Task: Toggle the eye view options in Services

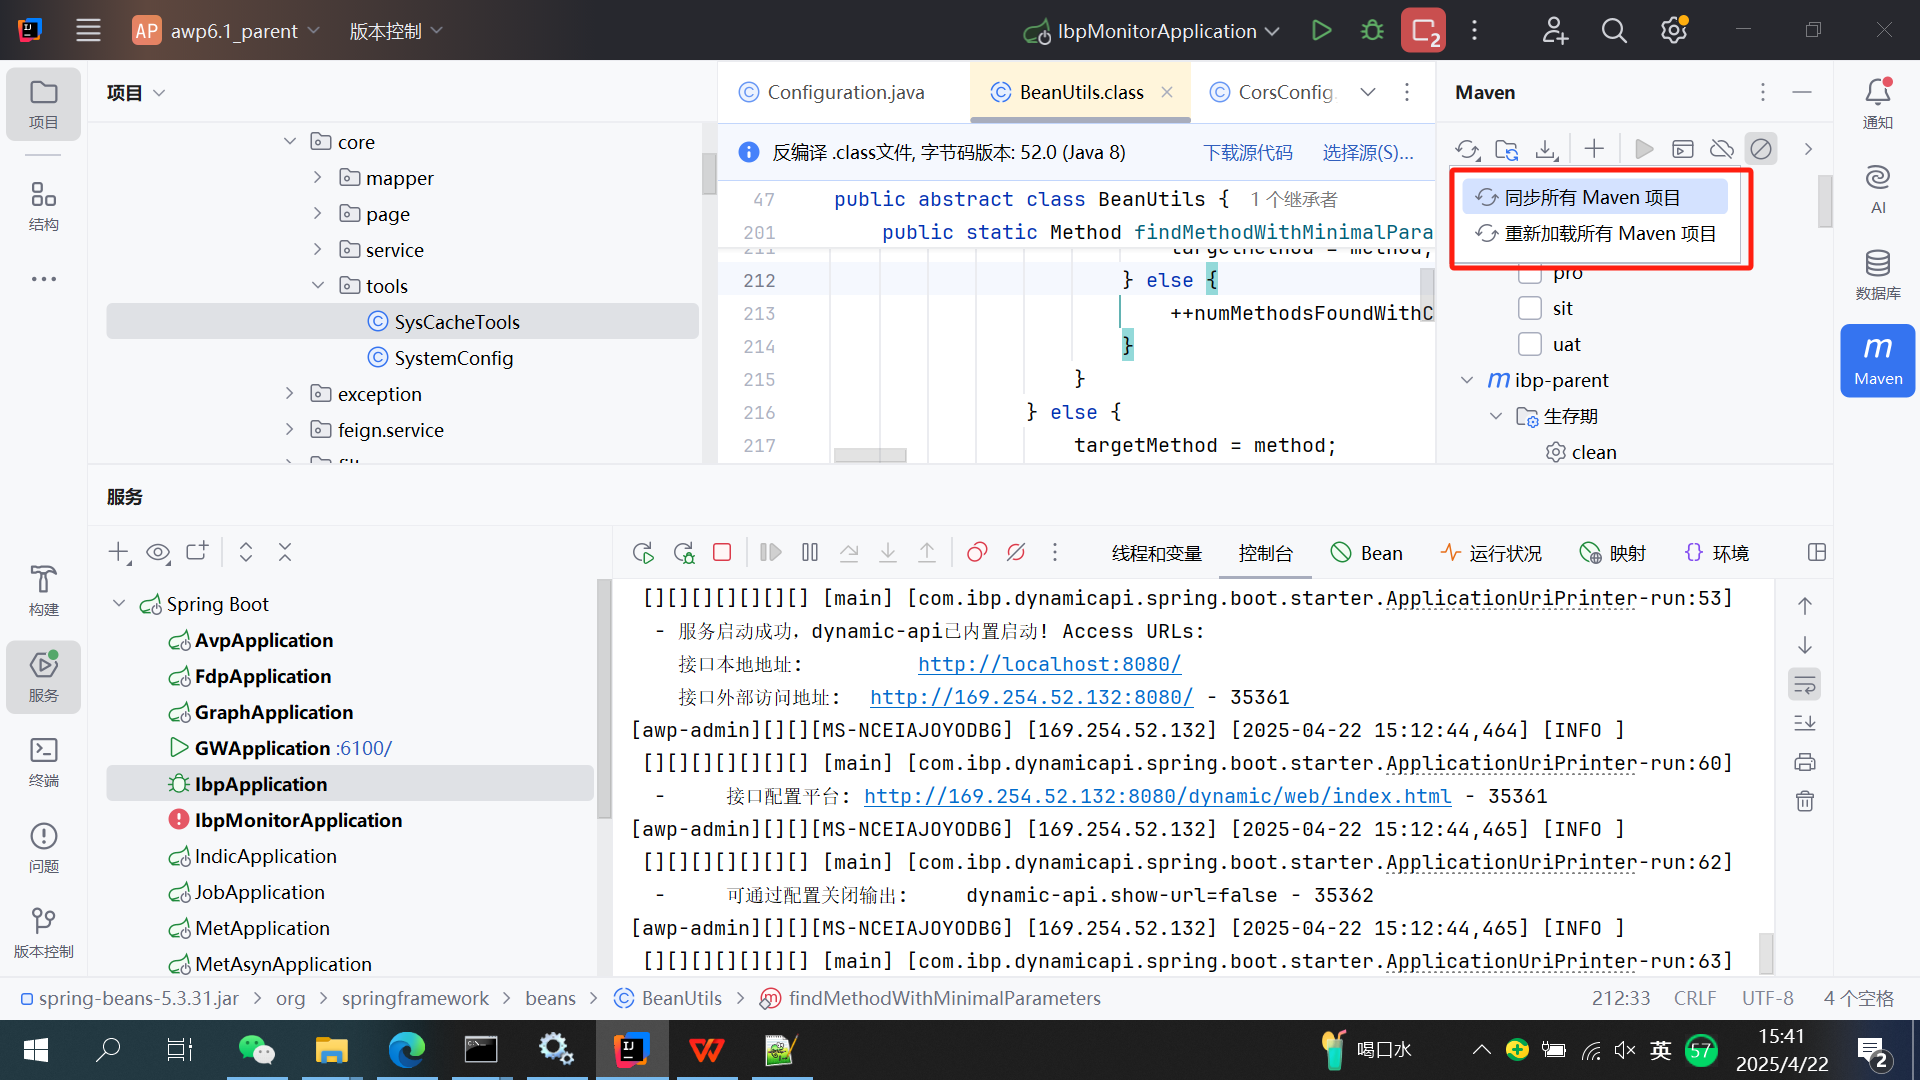Action: (x=158, y=552)
